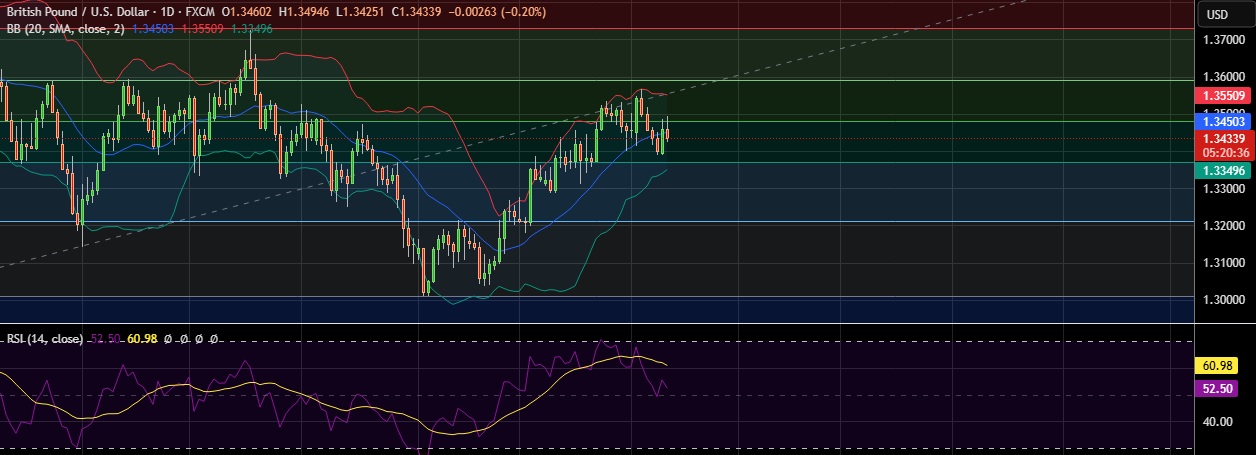
Task: Select the BB (20, SMA, close, 2) indicator legend
Action: click(x=65, y=29)
